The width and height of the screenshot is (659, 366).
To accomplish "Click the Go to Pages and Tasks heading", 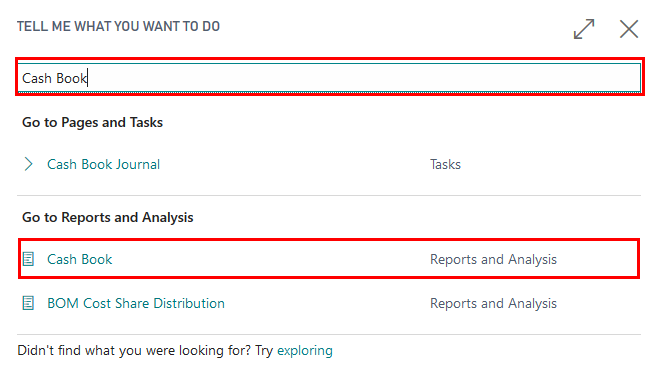I will [92, 122].
